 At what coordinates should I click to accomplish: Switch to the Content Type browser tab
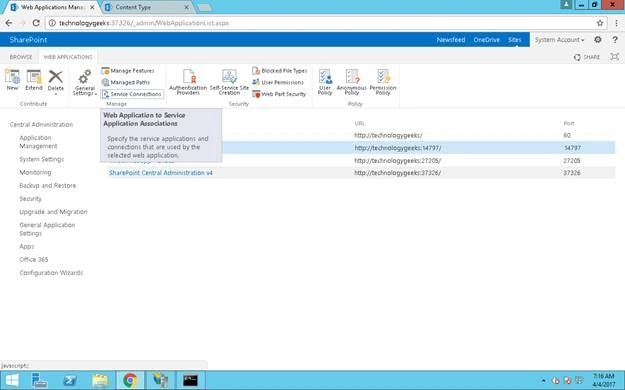tap(147, 7)
